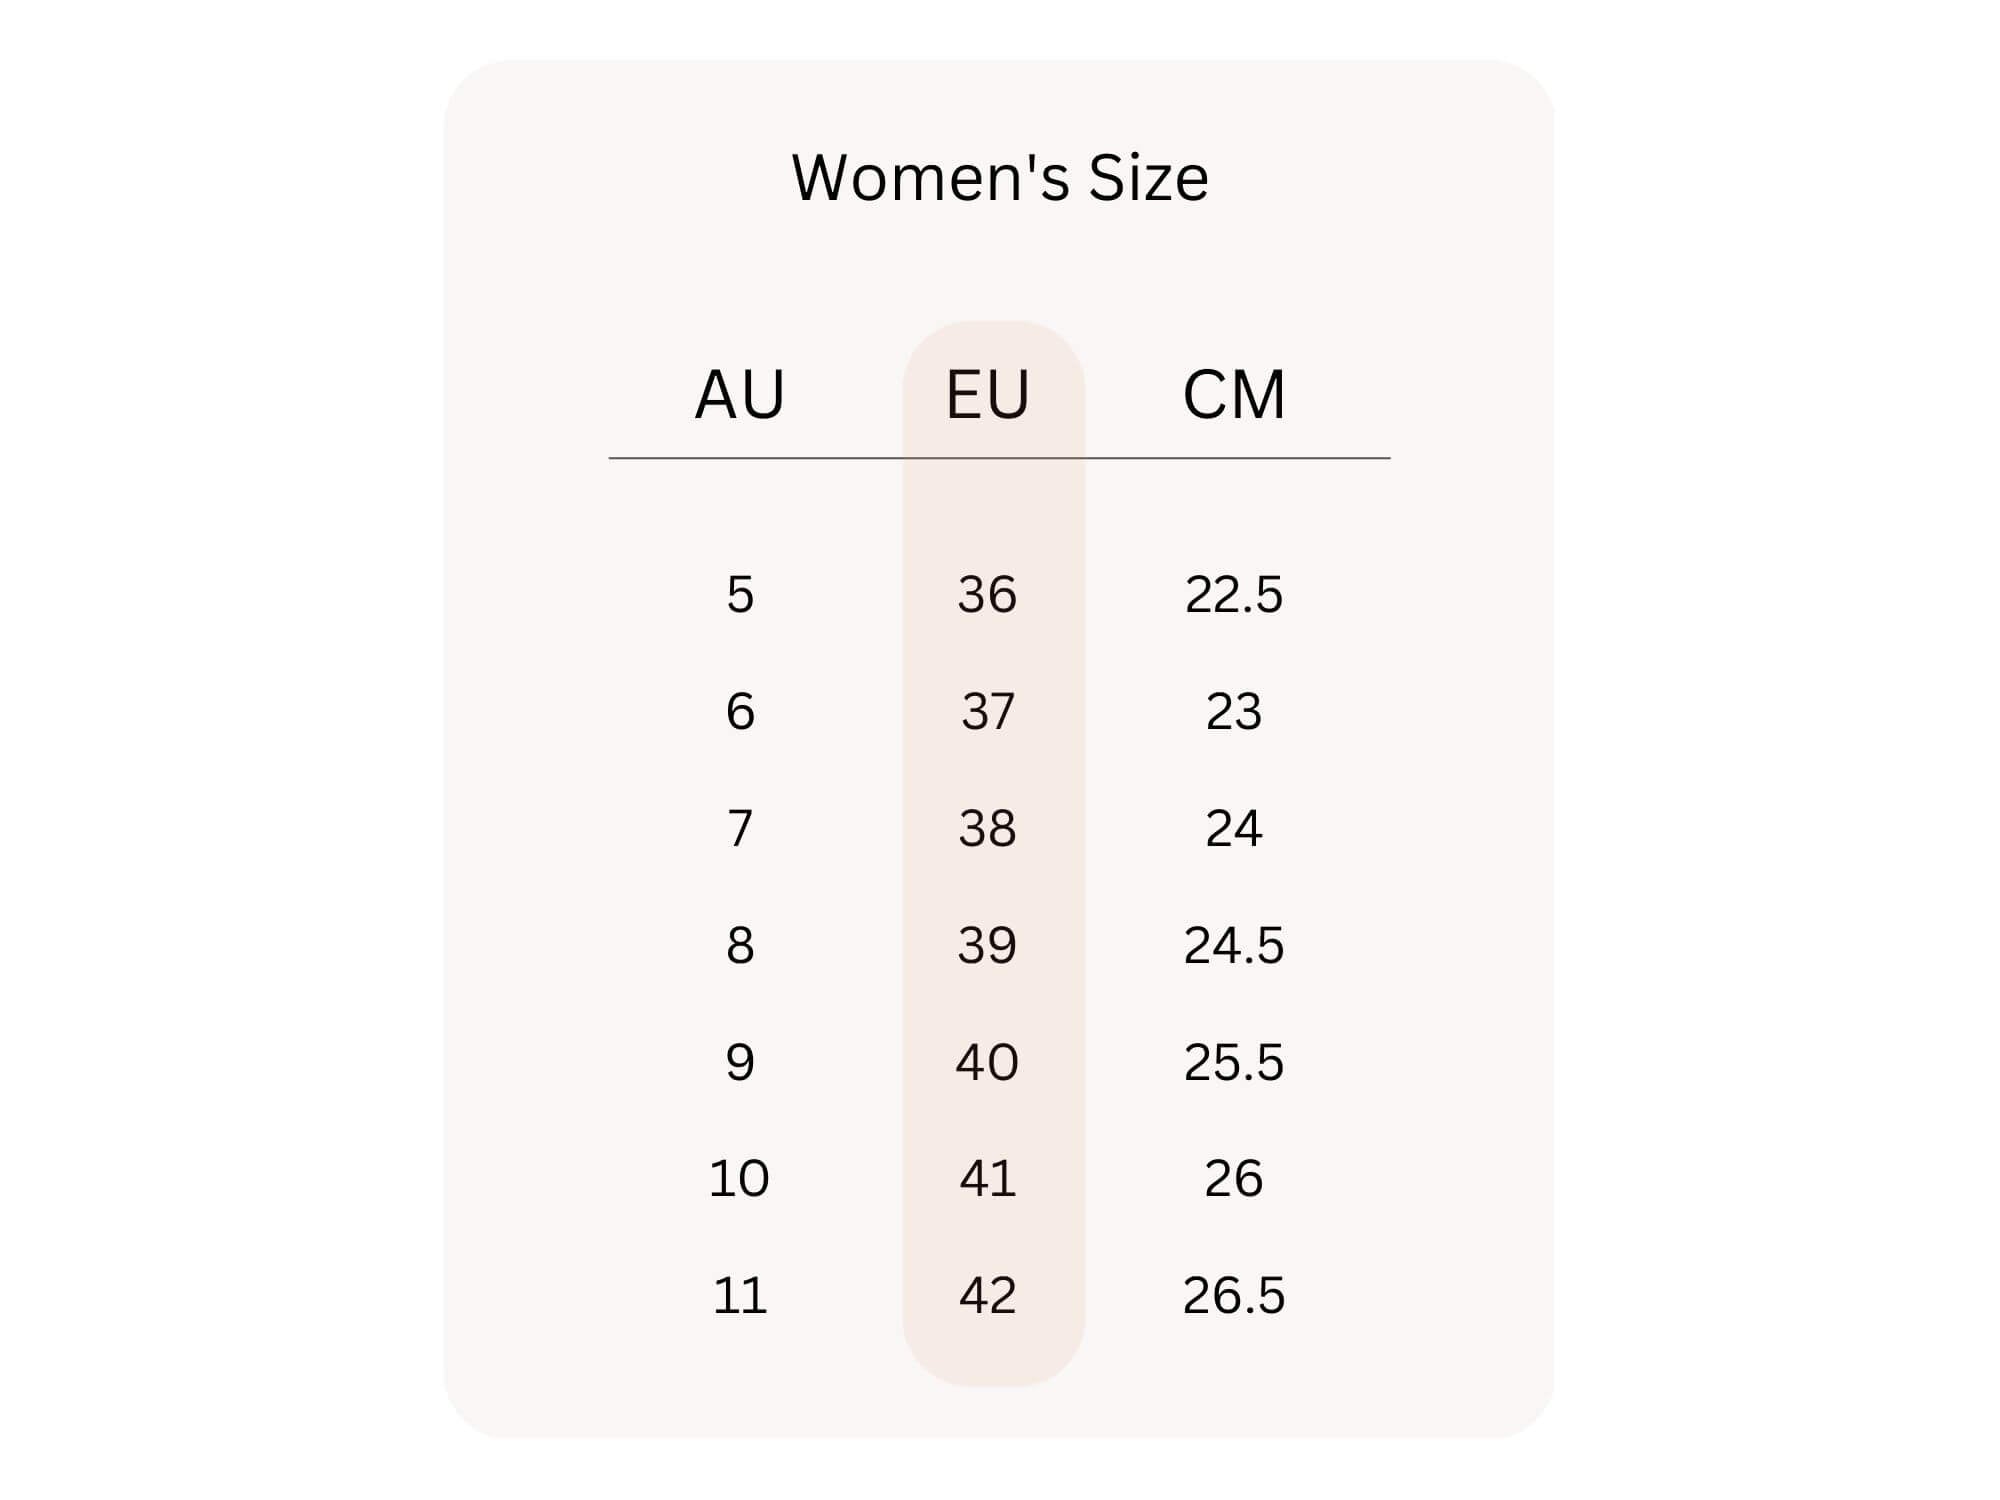The image size is (2000, 1500).
Task: Select AU size 11 entry
Action: point(740,1296)
